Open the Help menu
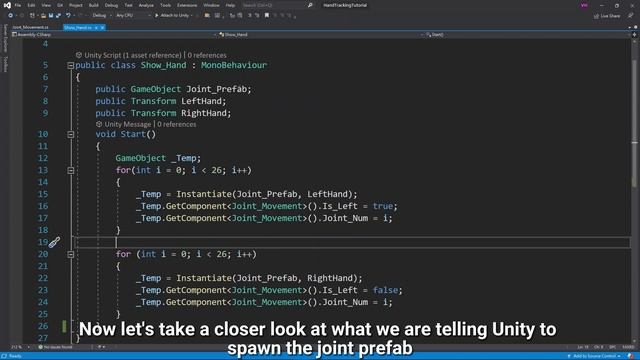Image resolution: width=640 pixels, height=360 pixels. pos(230,5)
